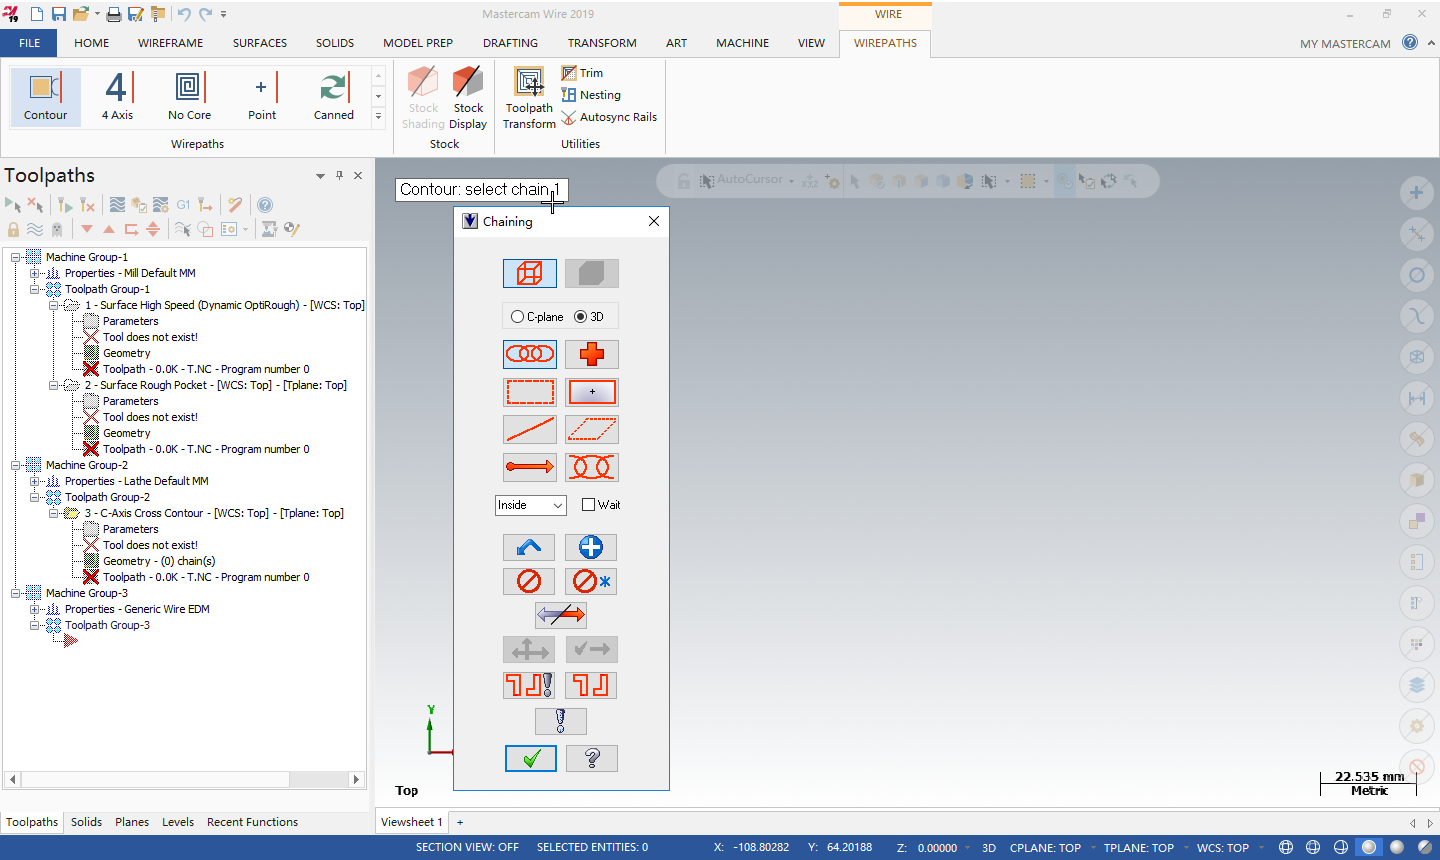The width and height of the screenshot is (1440, 860).
Task: Select the No Core wirepath
Action: click(189, 96)
